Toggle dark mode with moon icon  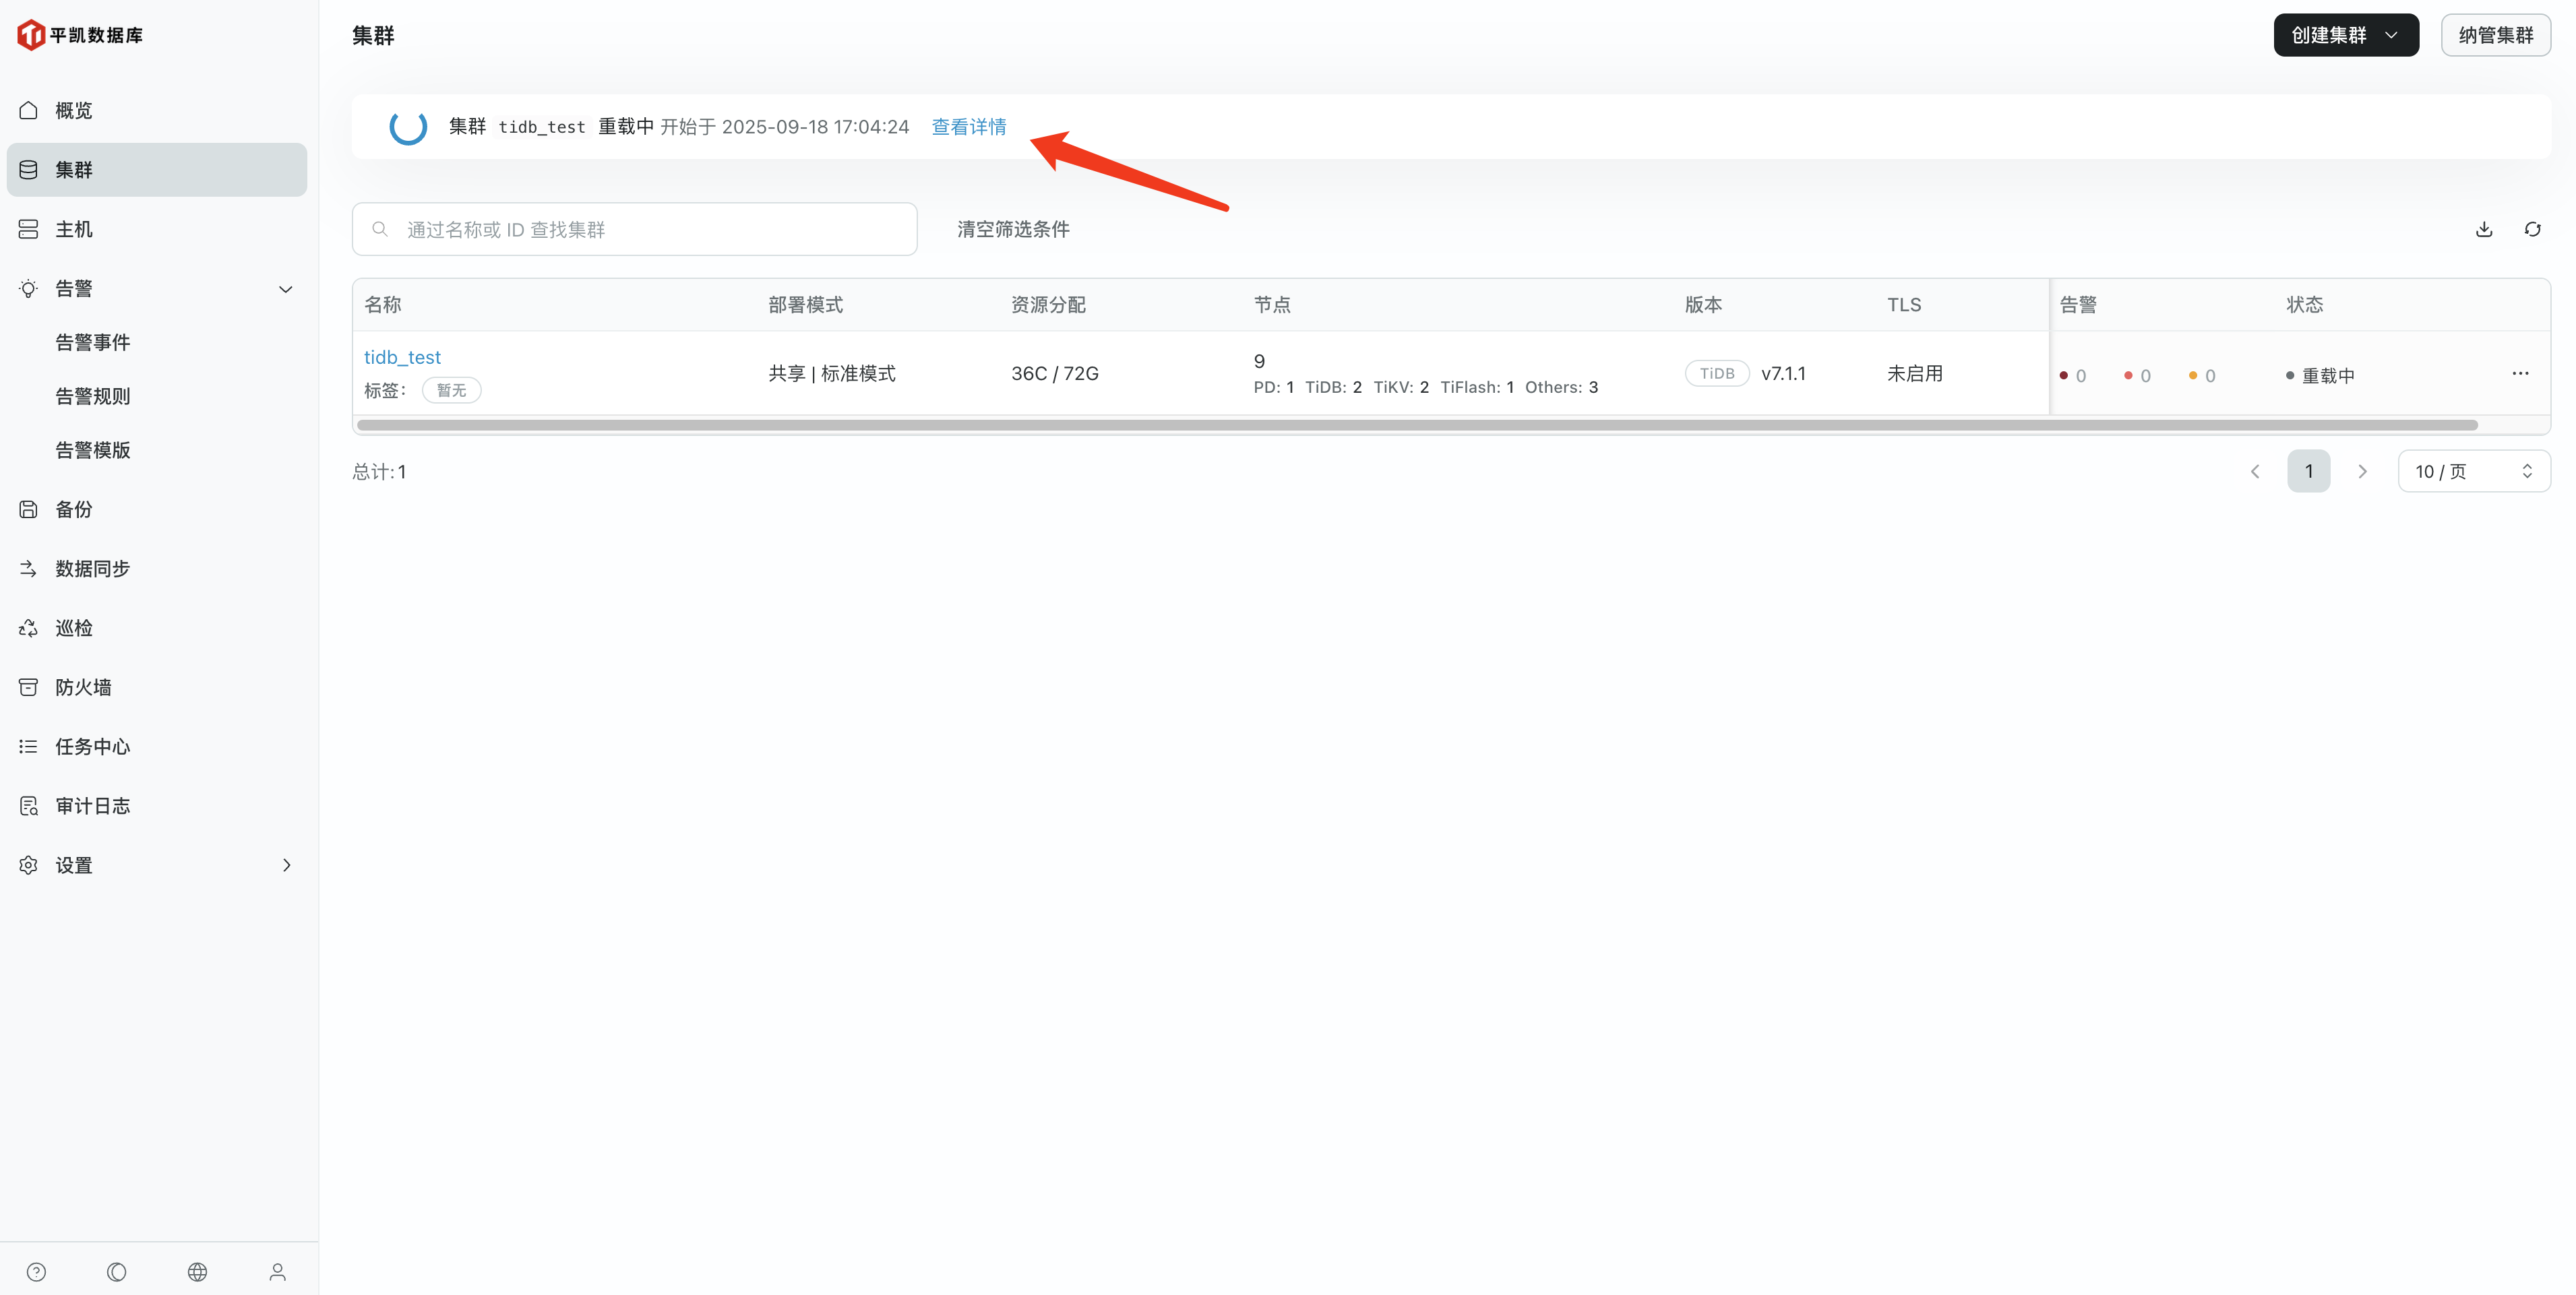click(116, 1271)
